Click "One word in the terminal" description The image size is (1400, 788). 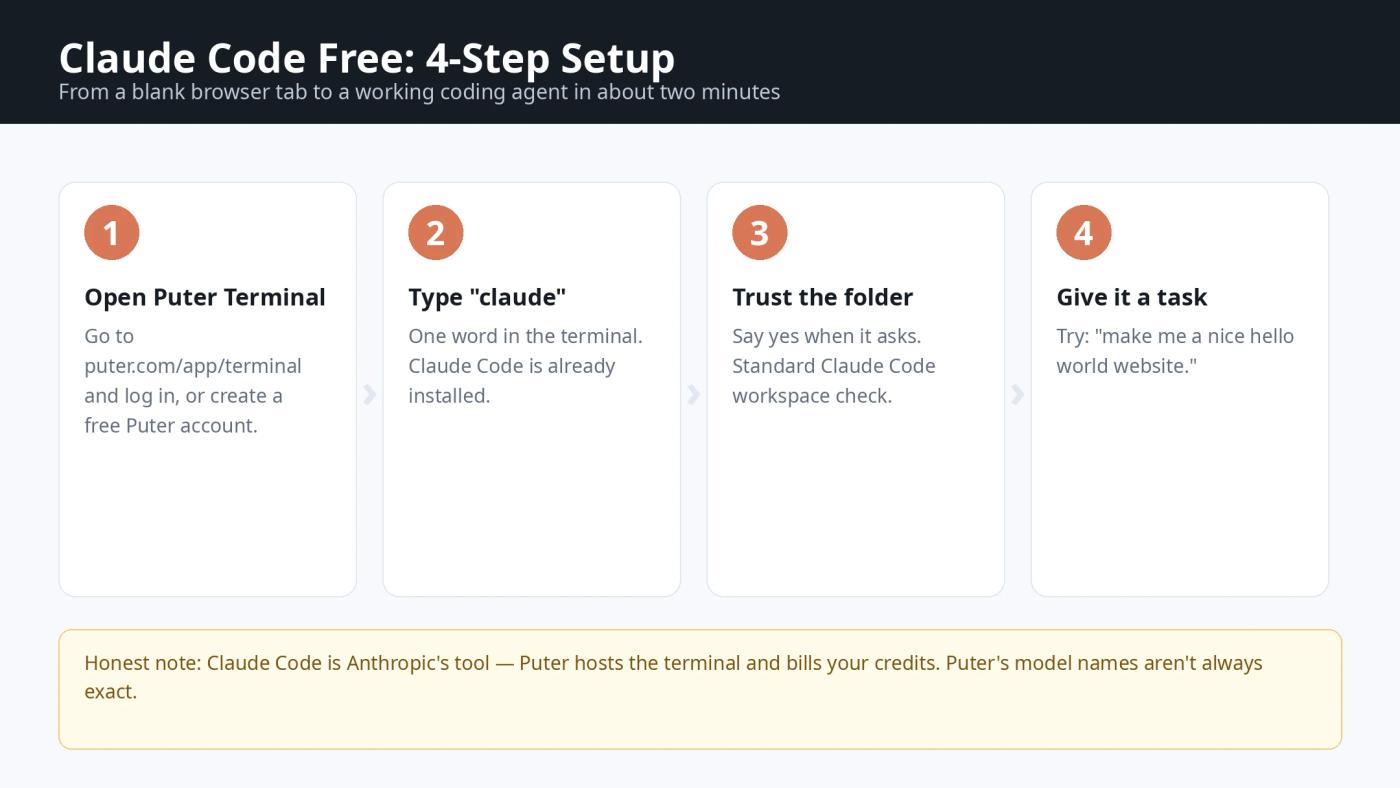point(525,366)
